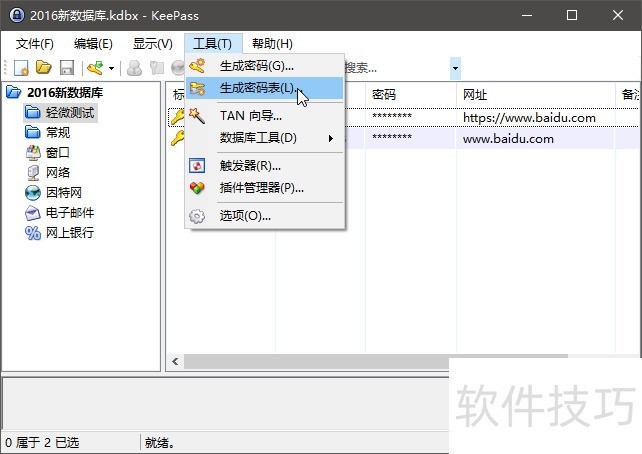
Task: Click the 触发器 menu item
Action: [250, 165]
